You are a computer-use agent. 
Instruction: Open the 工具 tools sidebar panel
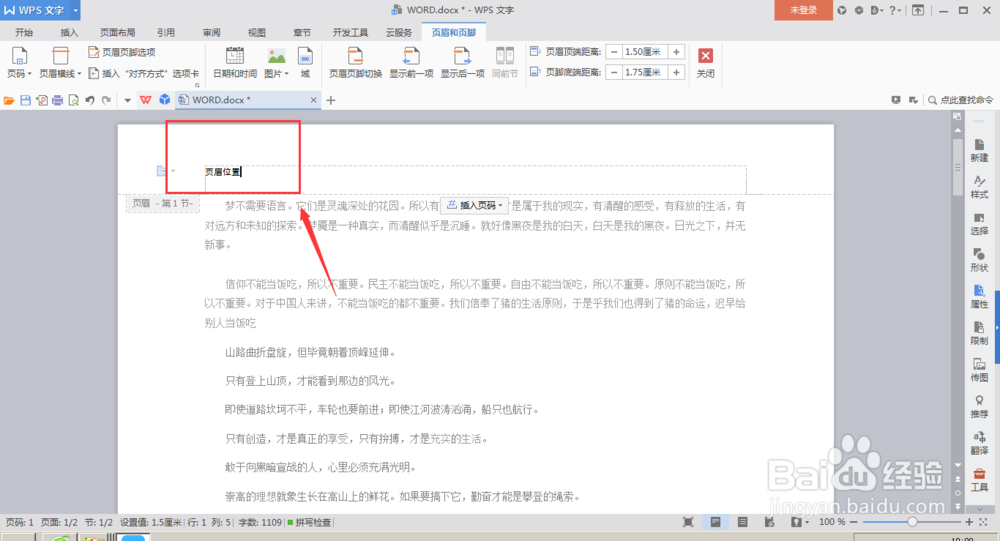point(979,480)
